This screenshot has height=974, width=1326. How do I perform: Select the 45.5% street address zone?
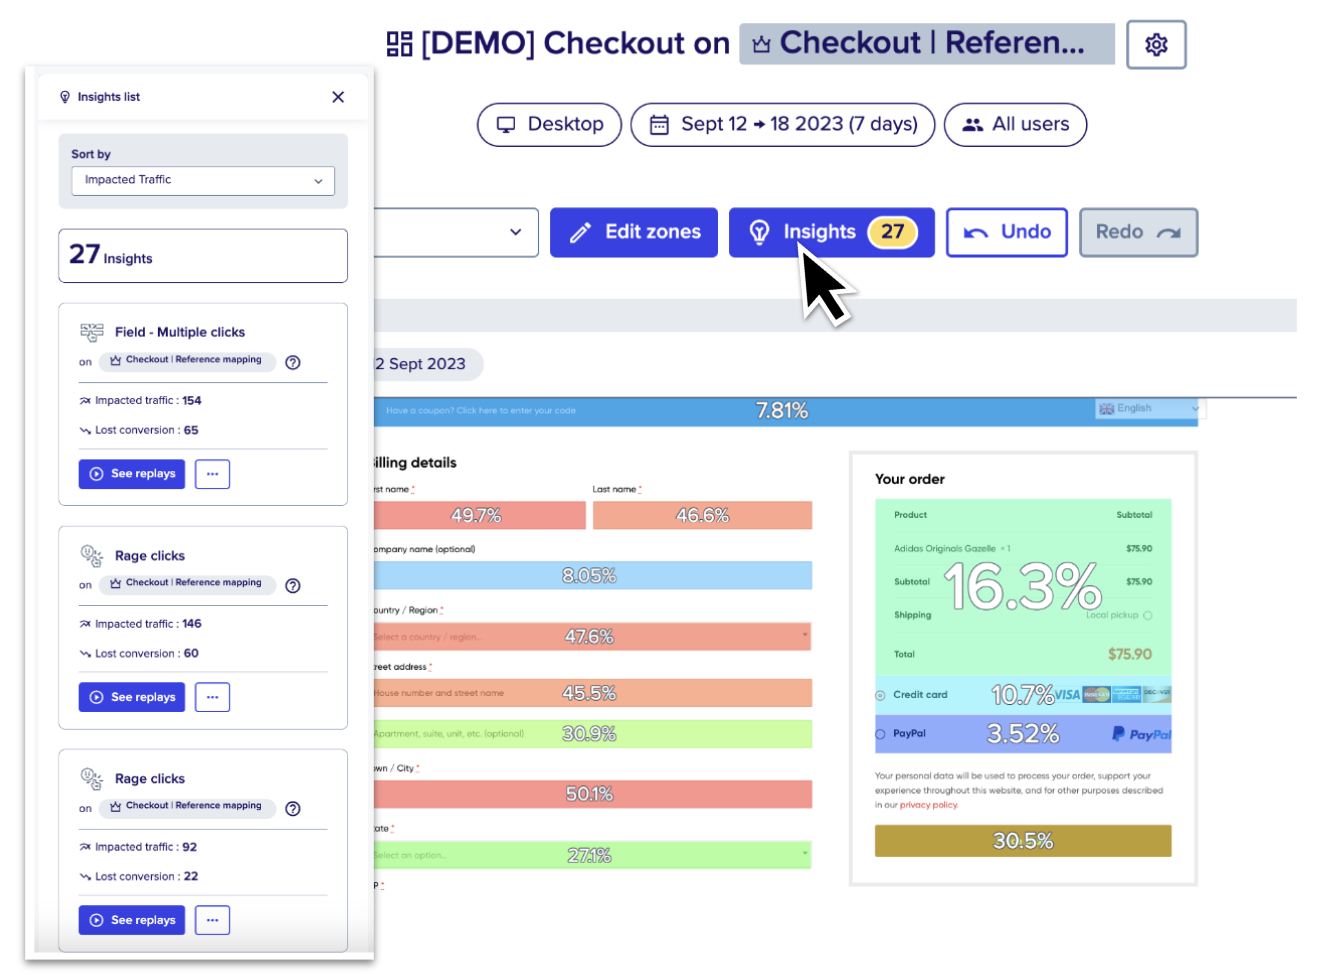[x=592, y=693]
